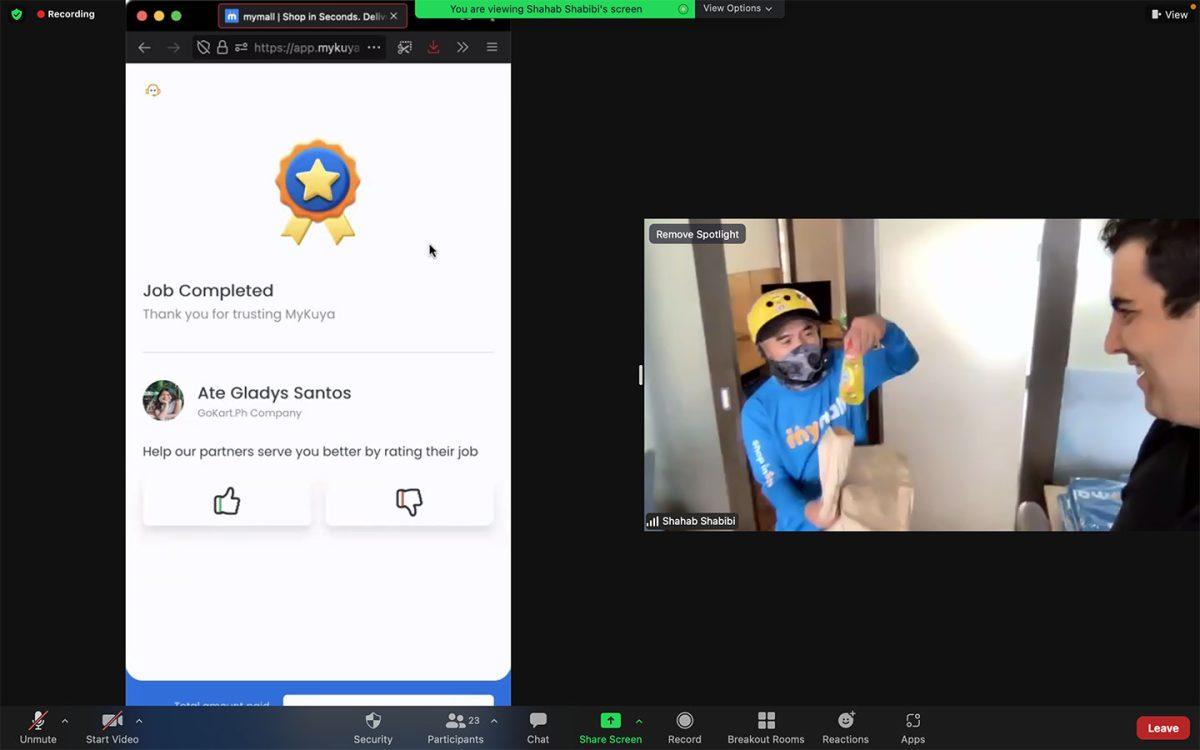Click the browser URL address field
The width and height of the screenshot is (1200, 750).
coord(305,47)
